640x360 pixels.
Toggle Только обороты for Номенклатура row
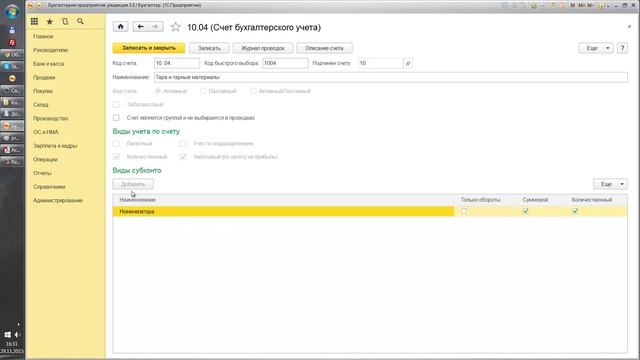coord(464,211)
